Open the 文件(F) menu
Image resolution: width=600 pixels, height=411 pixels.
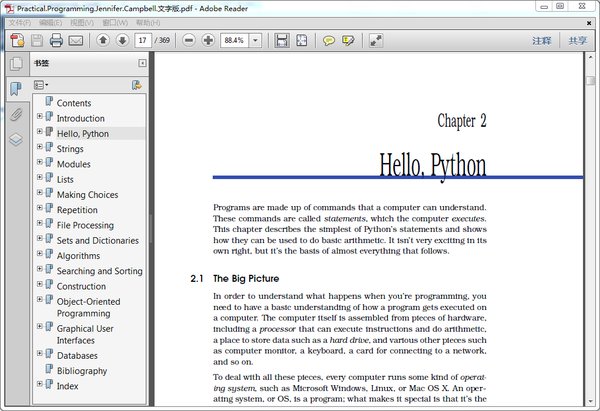[x=19, y=22]
